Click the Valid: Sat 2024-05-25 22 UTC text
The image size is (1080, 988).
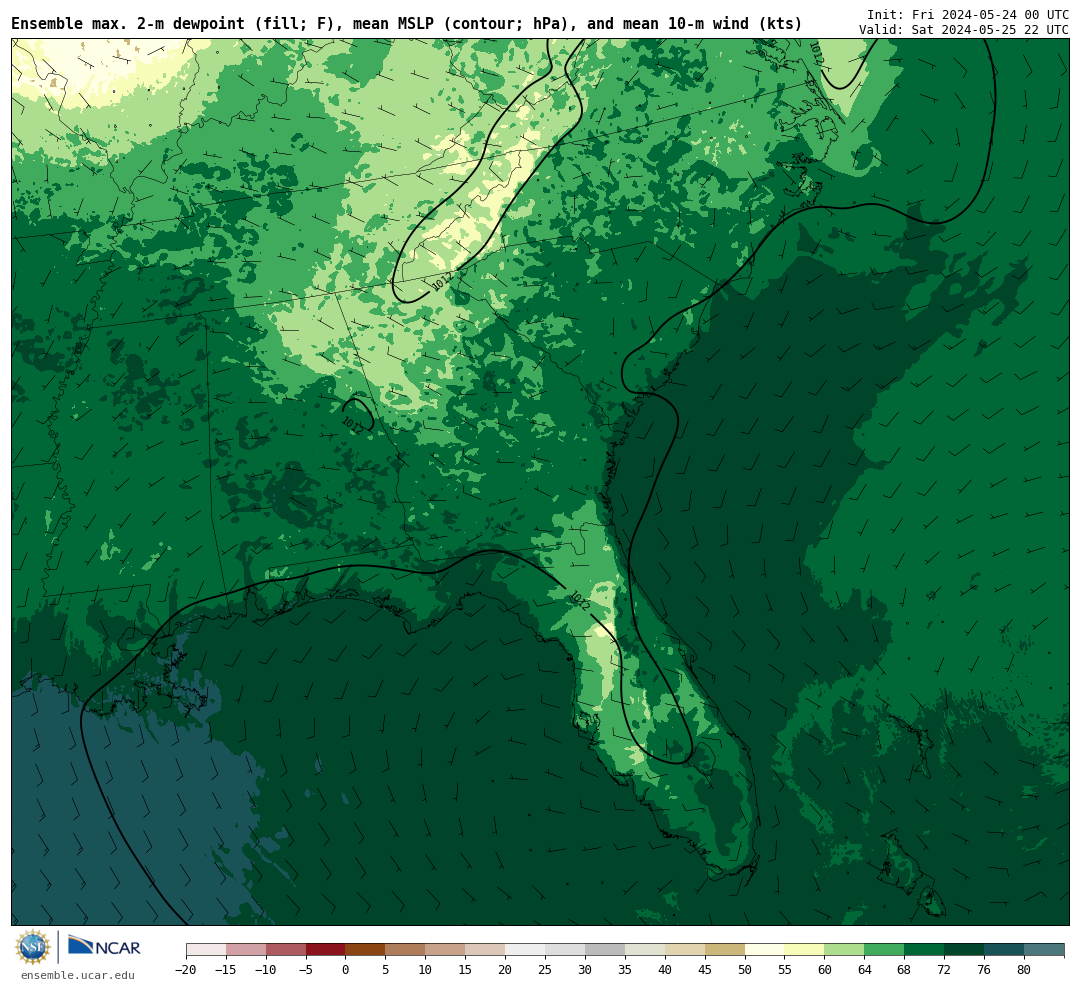964,30
